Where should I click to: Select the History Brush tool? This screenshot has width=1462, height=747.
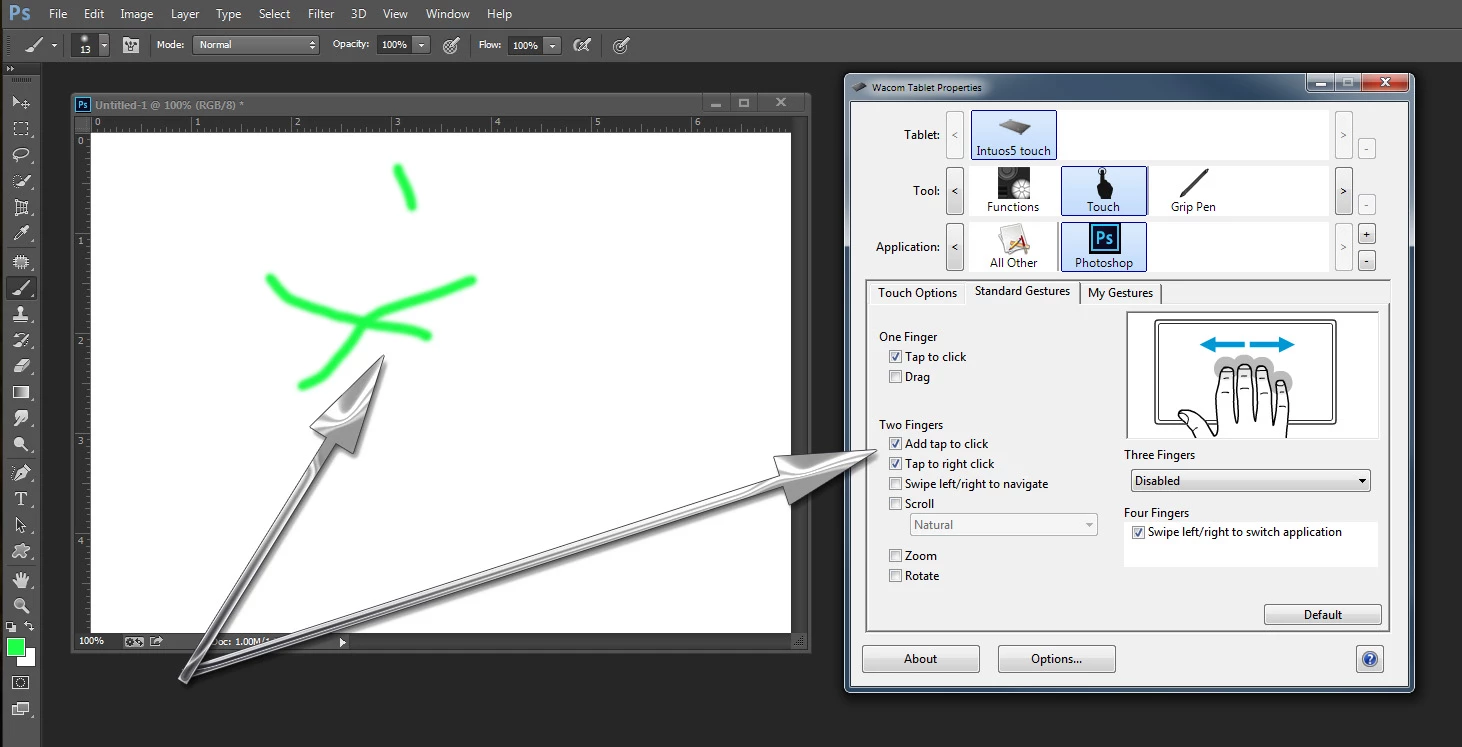point(21,340)
